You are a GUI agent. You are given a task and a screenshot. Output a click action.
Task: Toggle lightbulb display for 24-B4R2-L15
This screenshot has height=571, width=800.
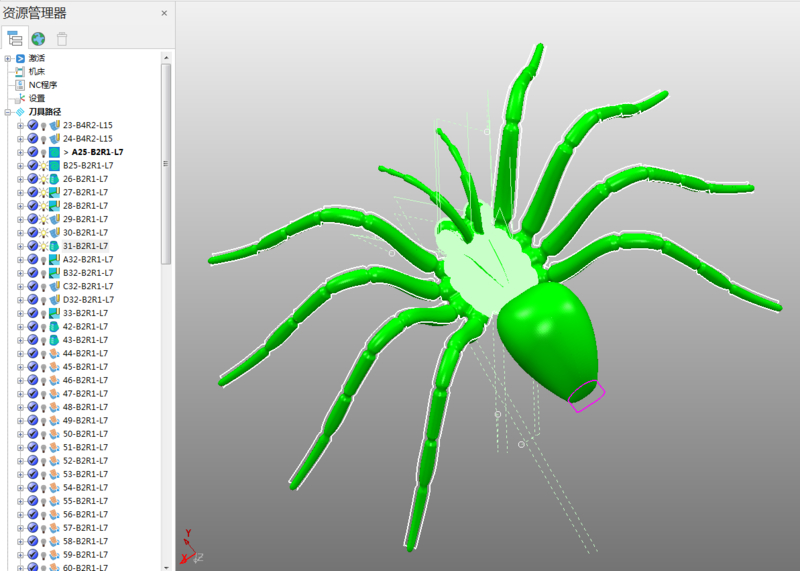click(44, 139)
